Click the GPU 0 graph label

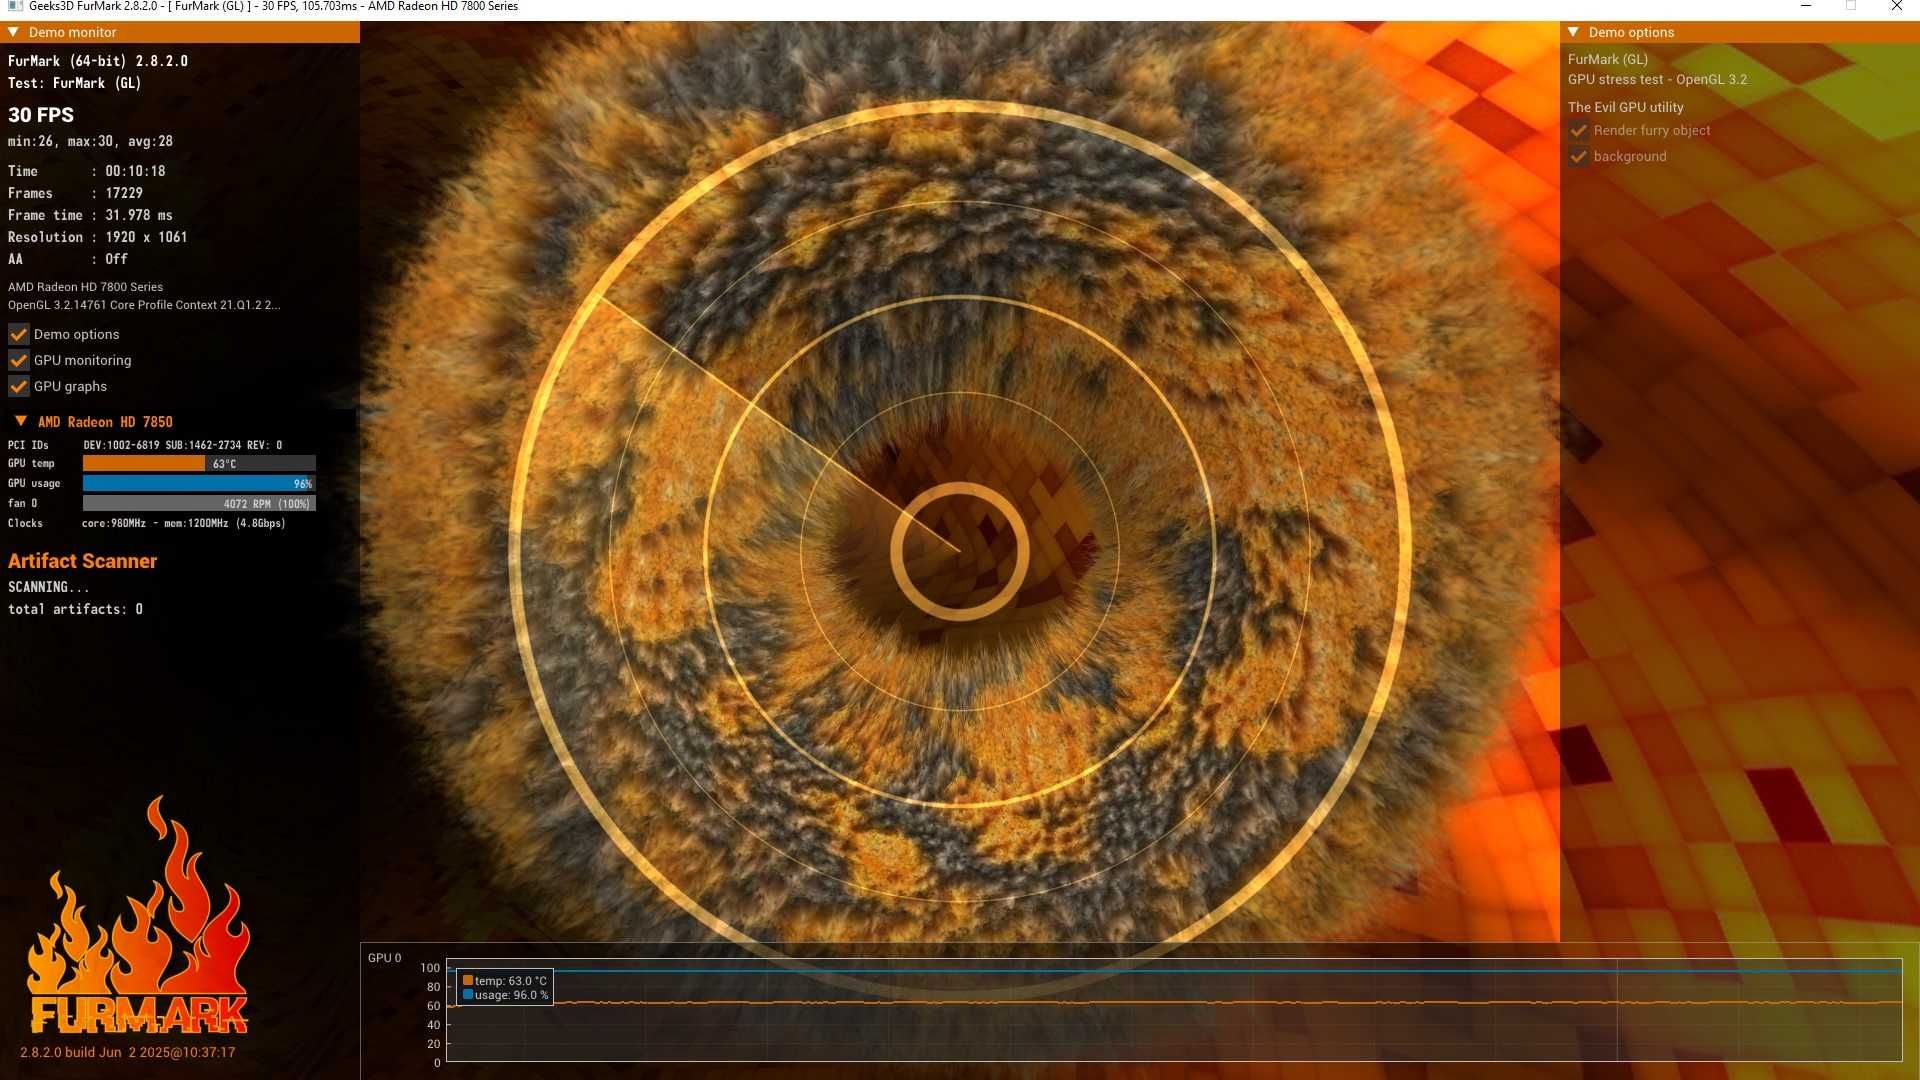click(384, 958)
